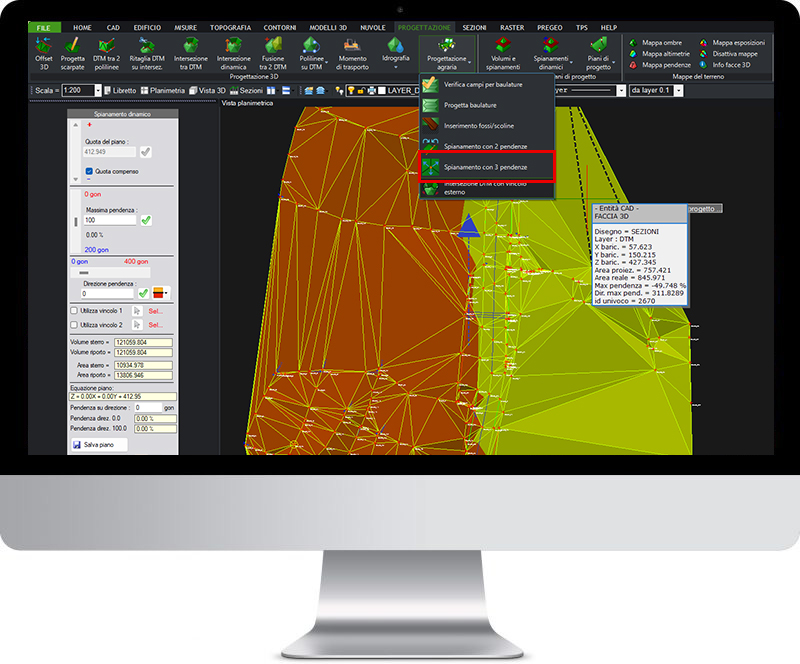Viewport: 800px width, 664px height.
Task: Enable the Quota compenso checkbox
Action: (x=88, y=170)
